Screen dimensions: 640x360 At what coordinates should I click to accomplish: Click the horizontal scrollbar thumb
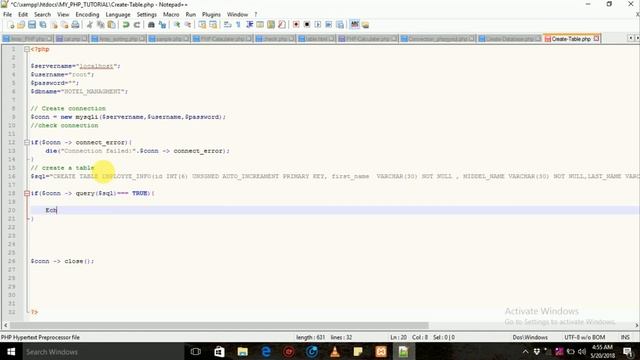219,325
